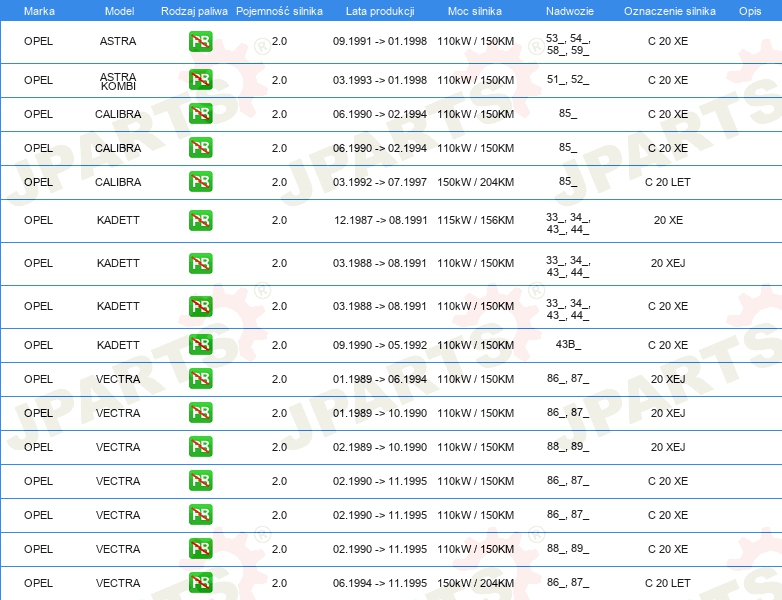
Task: Click the 2.0 capacity in the KADETT 43B_ row
Action: [279, 345]
